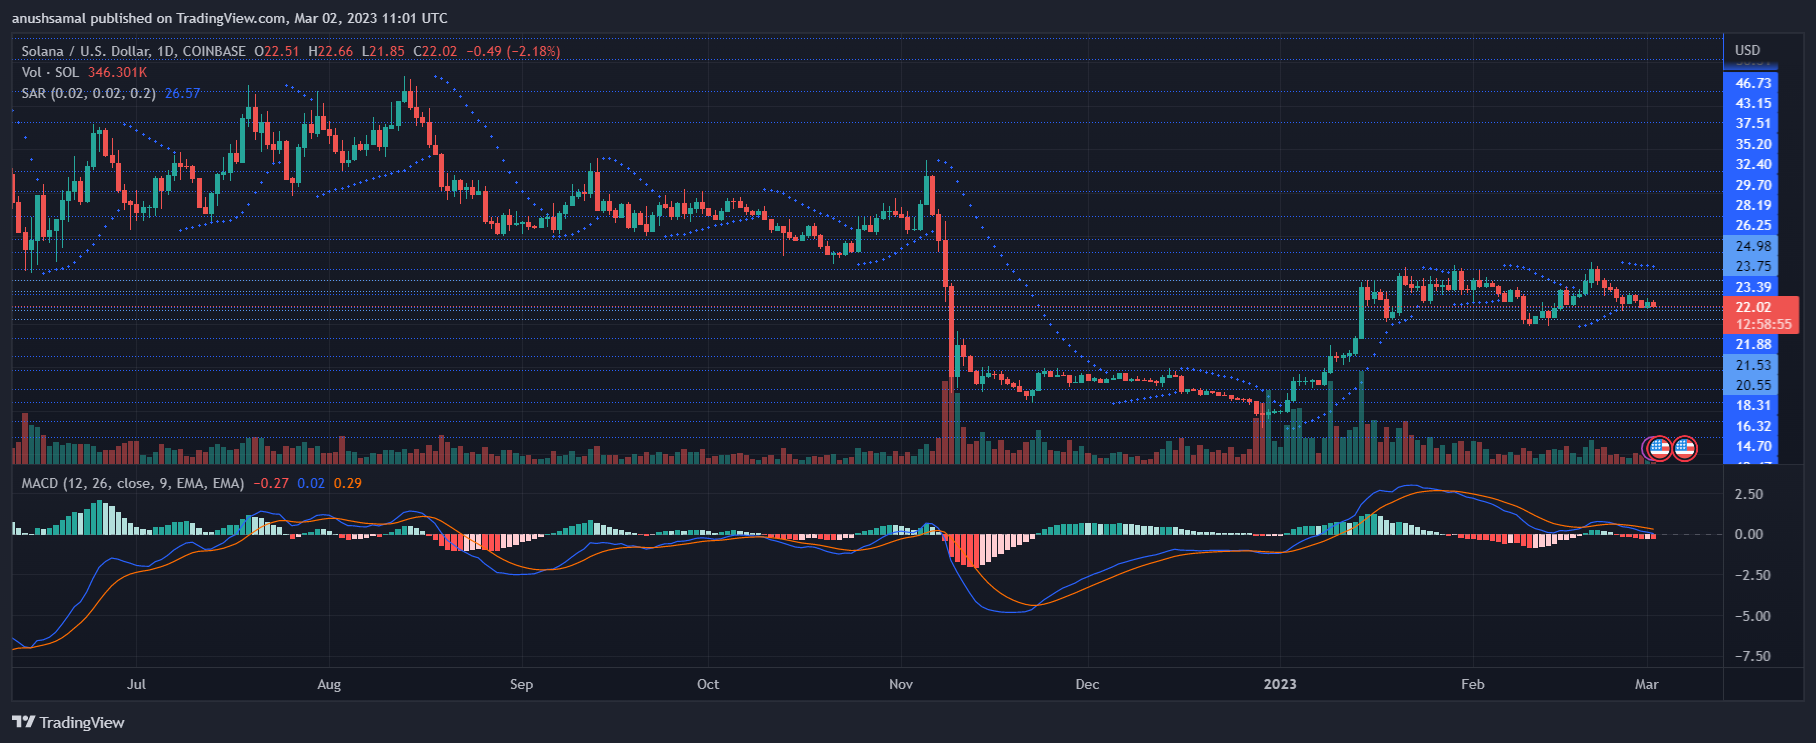Click the 23.39 price level label
The height and width of the screenshot is (743, 1816).
pos(1753,287)
